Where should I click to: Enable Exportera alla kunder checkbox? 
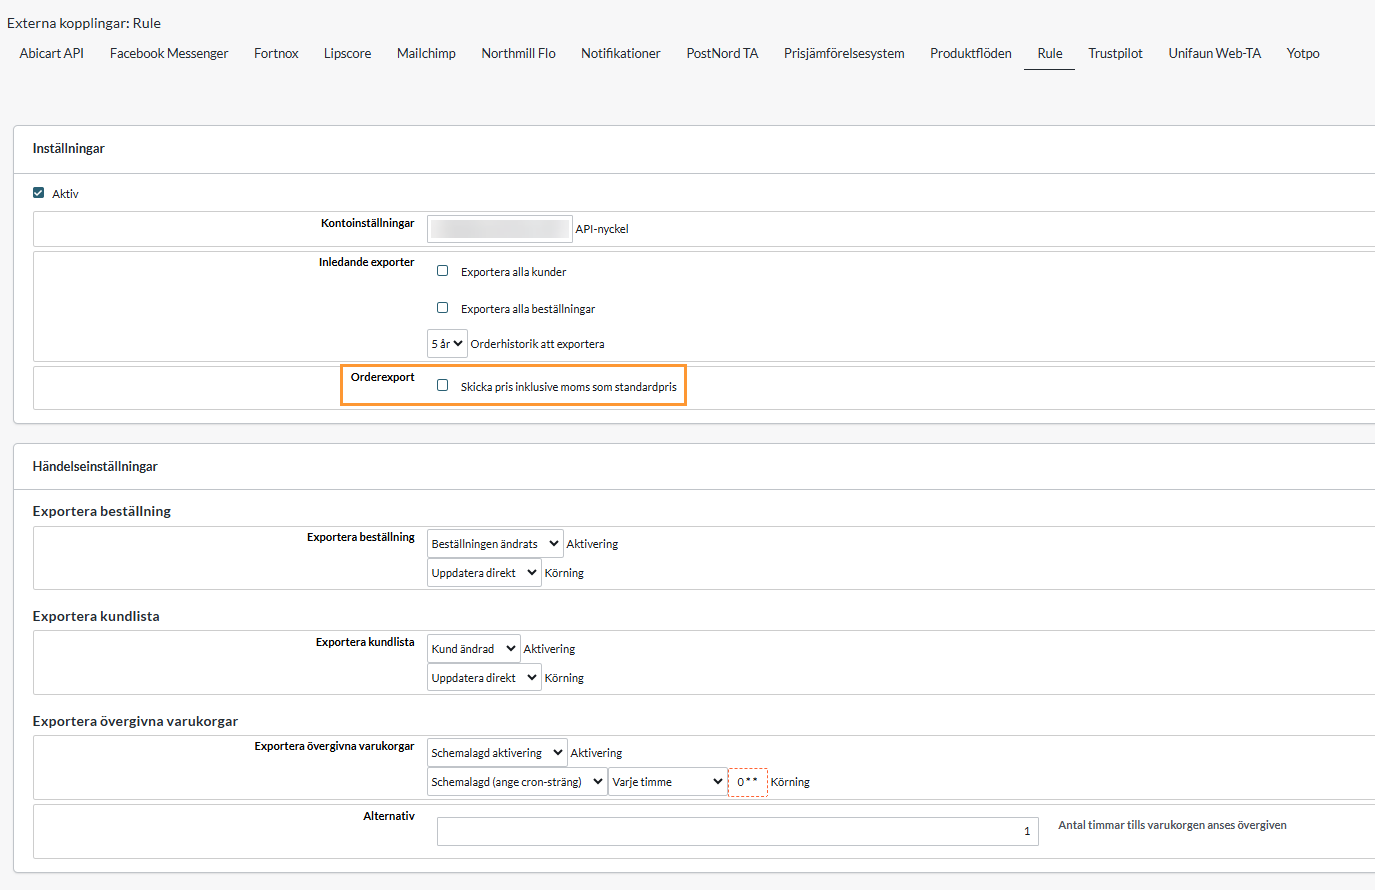(442, 271)
